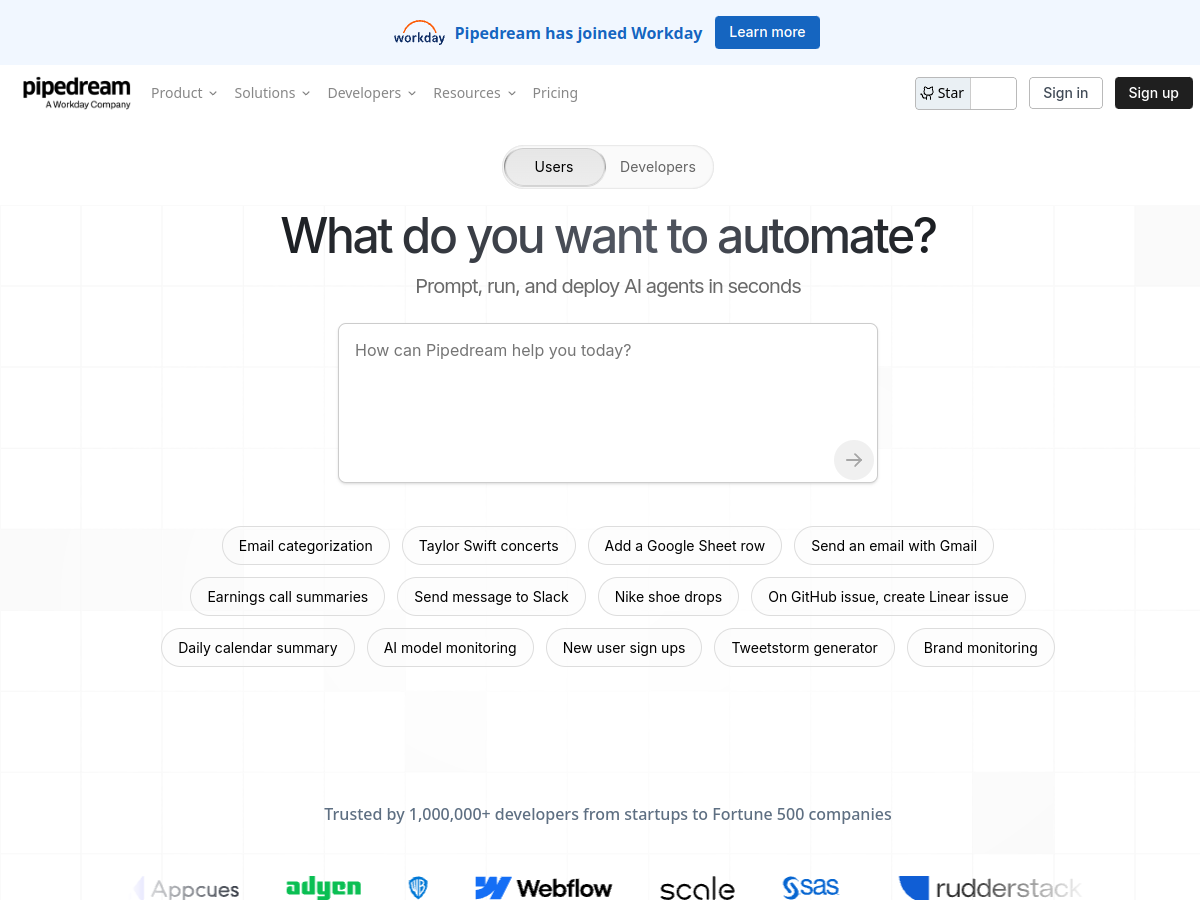Click the 'Trusted by 1,000,000+ developers' text
Viewport: 1200px width, 900px height.
click(x=608, y=814)
